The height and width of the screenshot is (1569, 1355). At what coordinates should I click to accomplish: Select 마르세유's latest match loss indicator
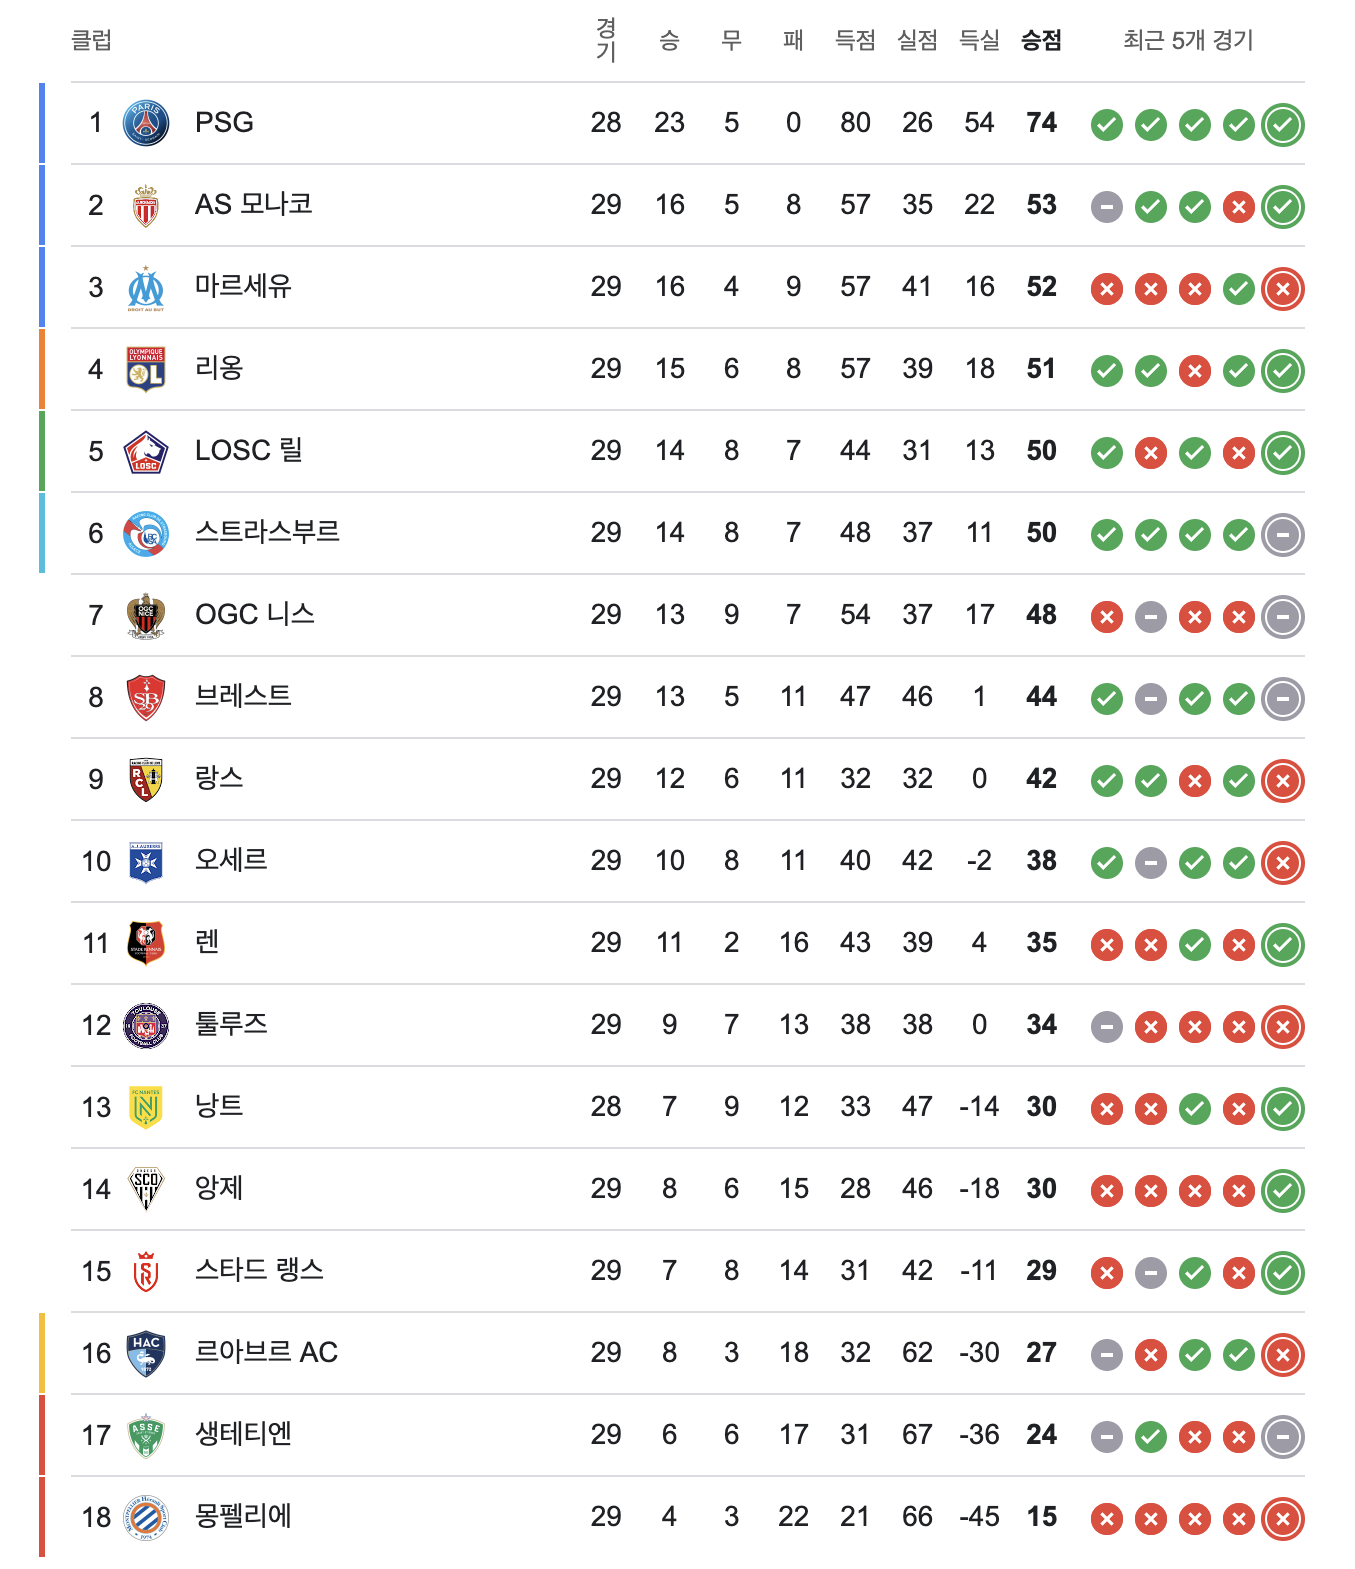tap(1283, 289)
